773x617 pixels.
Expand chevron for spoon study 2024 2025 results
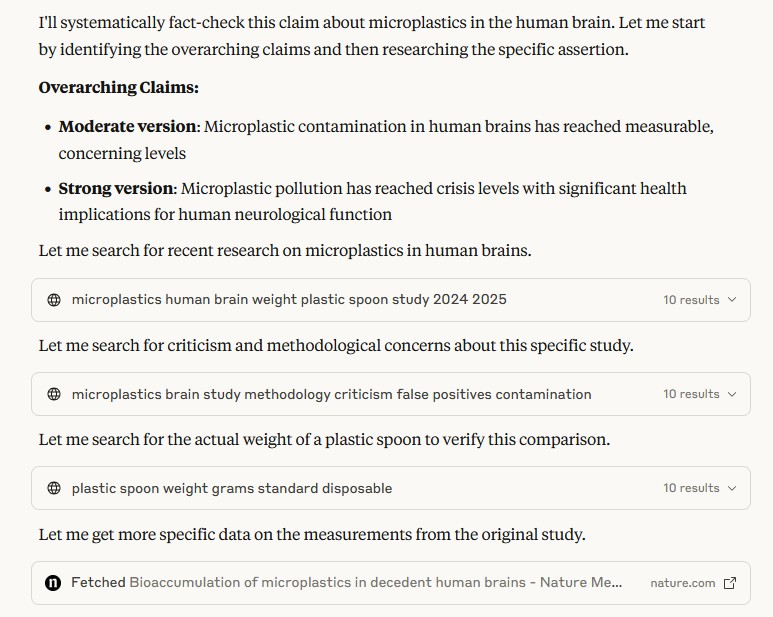(732, 300)
